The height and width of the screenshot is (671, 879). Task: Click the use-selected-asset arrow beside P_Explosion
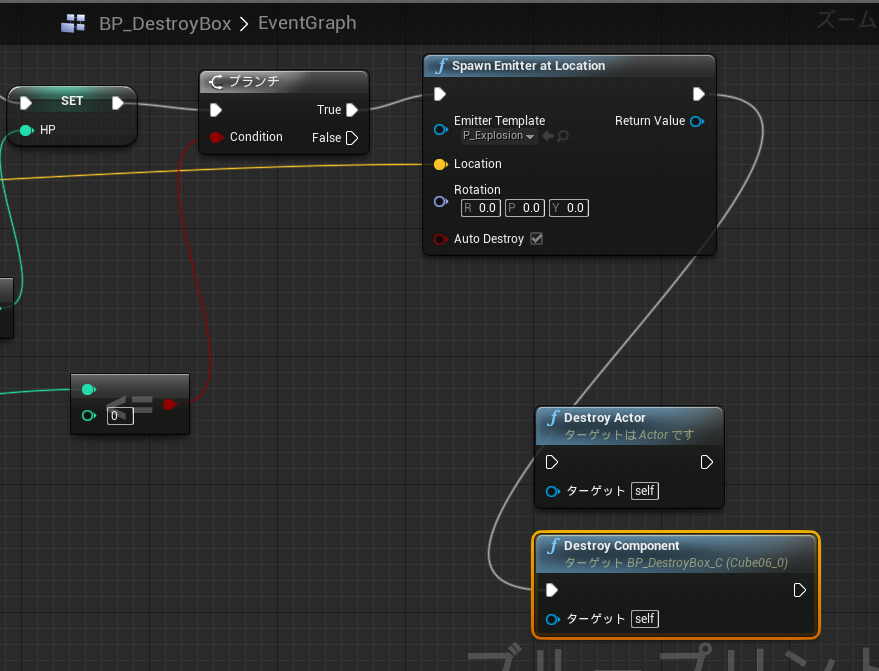548,136
